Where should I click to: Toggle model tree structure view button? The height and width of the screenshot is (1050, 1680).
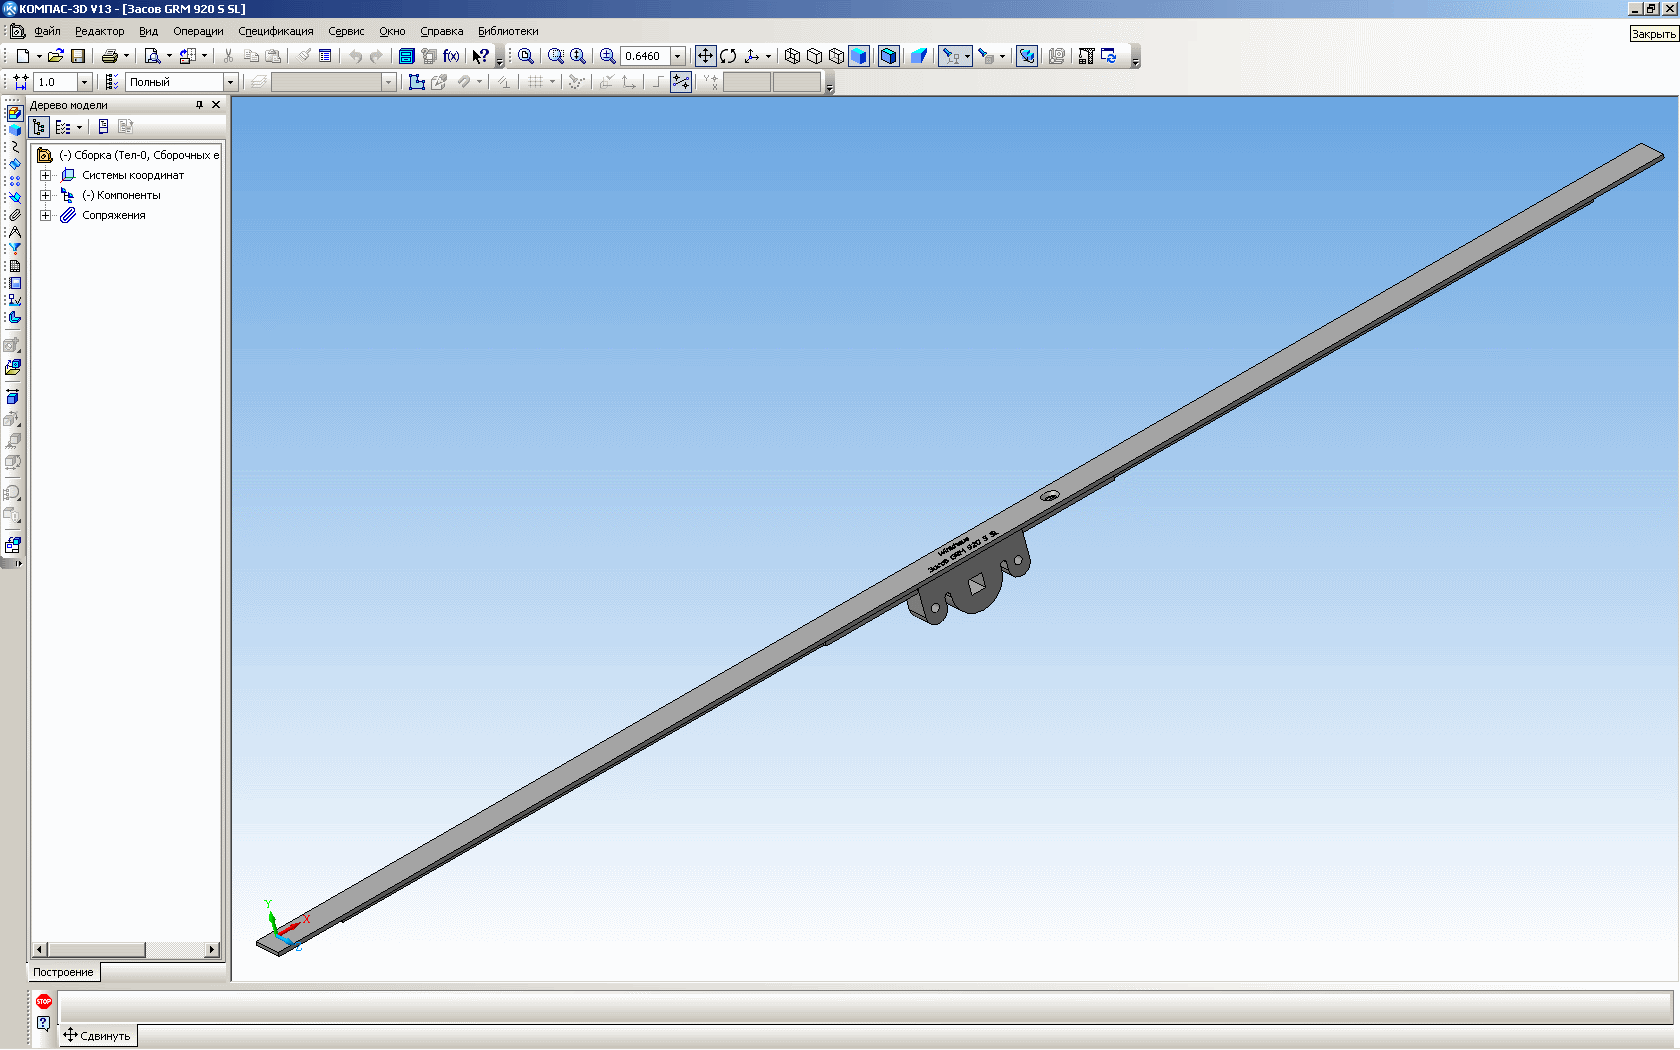click(x=39, y=127)
